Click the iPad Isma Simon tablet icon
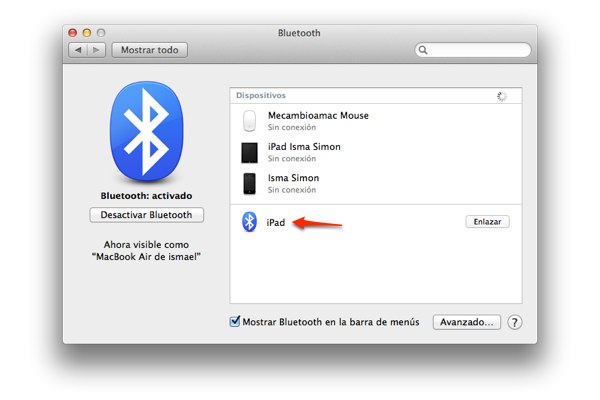 (249, 153)
